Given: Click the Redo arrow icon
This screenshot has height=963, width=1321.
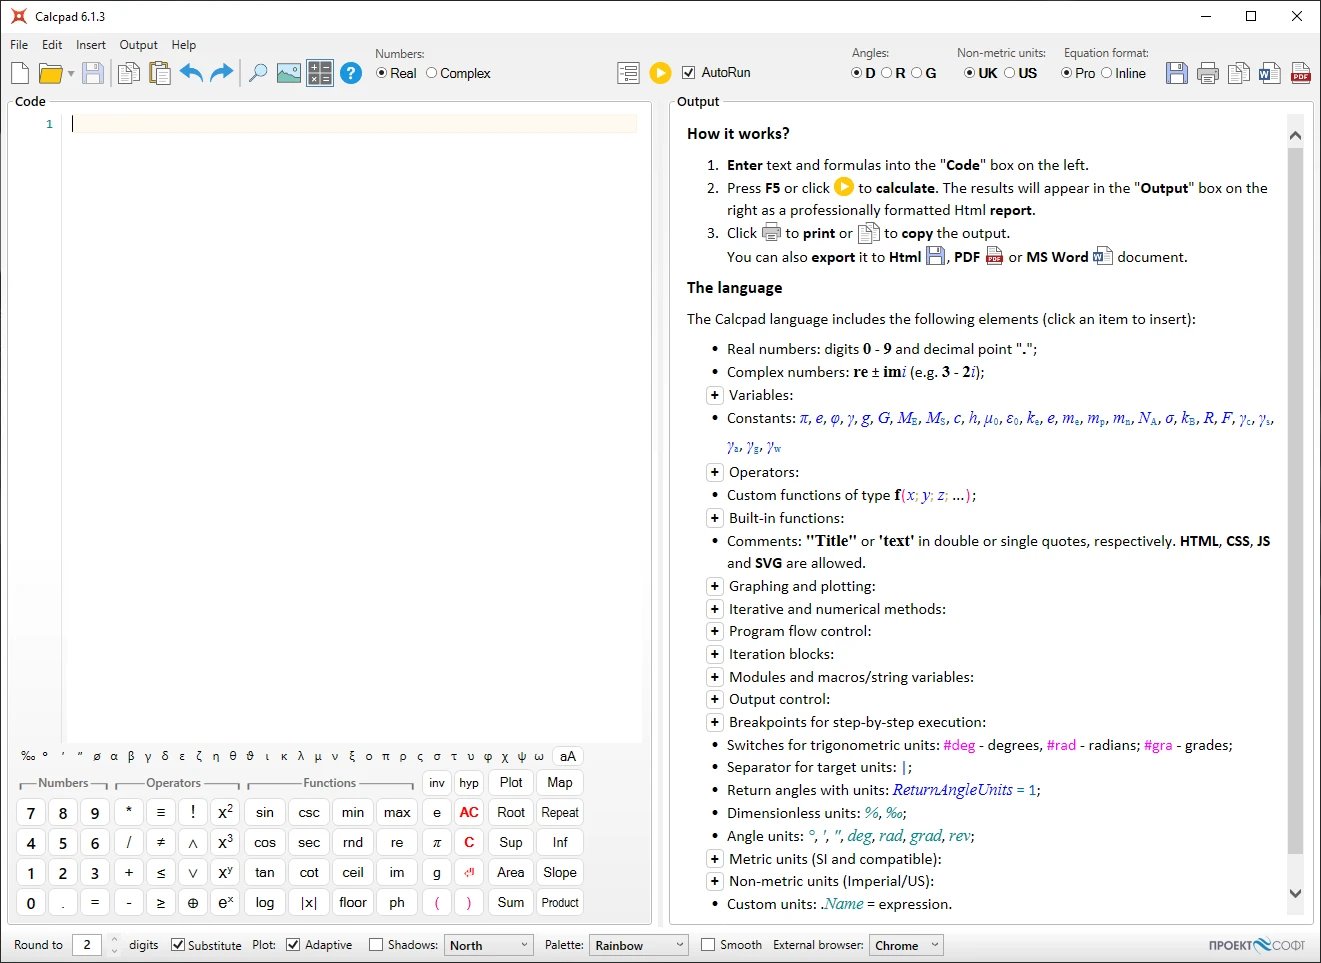Looking at the screenshot, I should [222, 73].
